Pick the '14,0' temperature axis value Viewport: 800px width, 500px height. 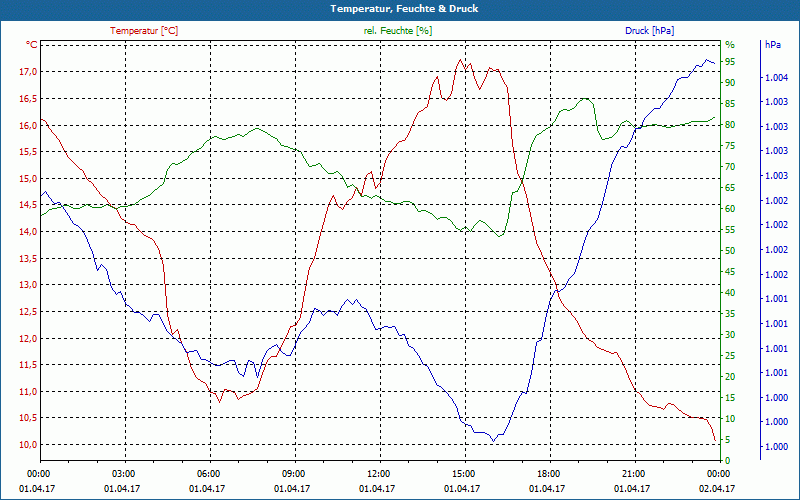29,232
